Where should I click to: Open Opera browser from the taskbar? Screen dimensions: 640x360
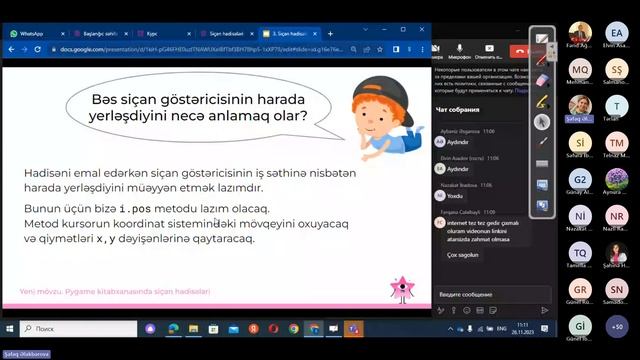[273, 329]
